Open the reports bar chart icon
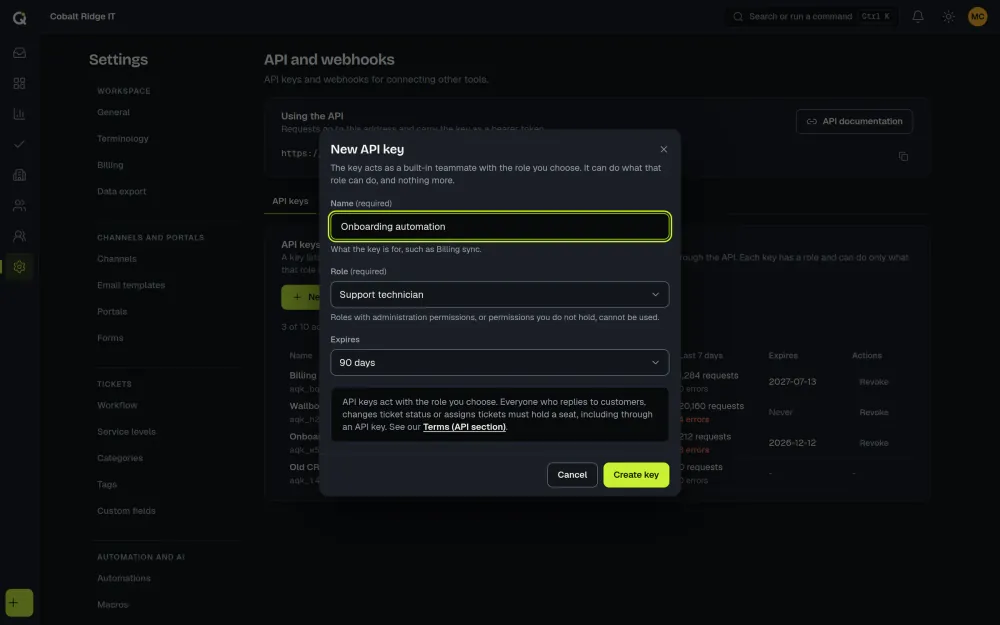 (x=19, y=114)
